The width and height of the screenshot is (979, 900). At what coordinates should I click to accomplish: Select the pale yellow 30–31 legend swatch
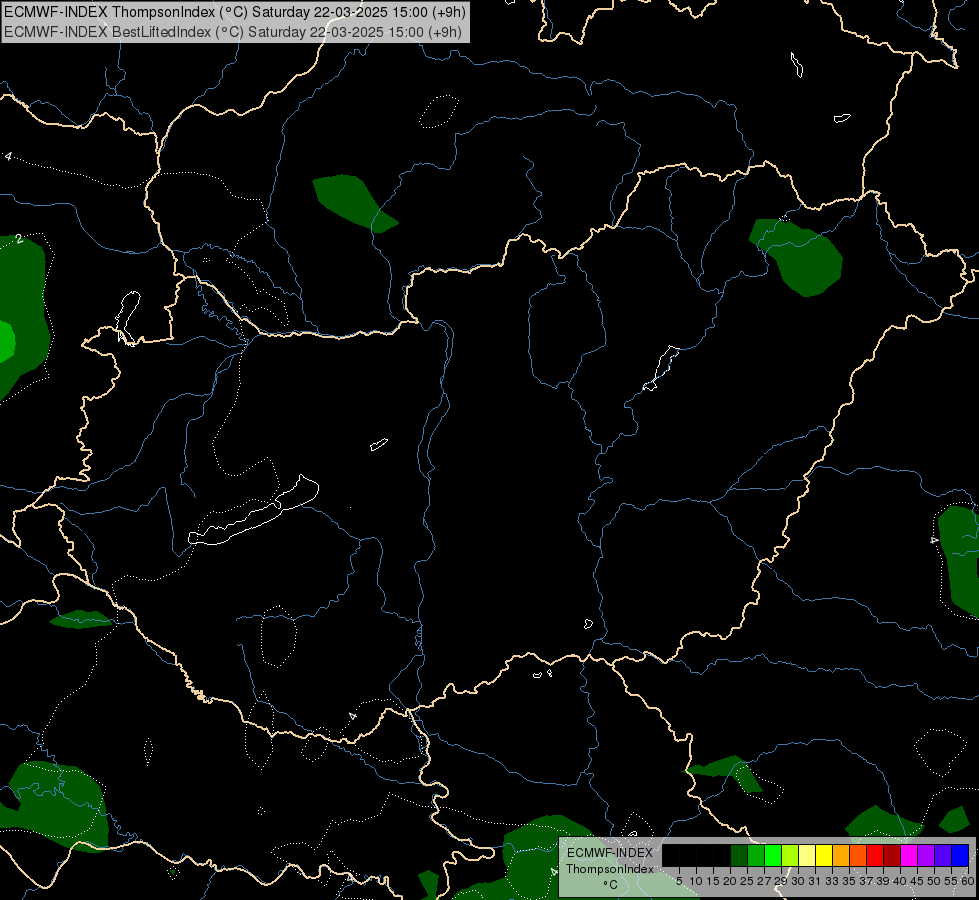click(807, 855)
